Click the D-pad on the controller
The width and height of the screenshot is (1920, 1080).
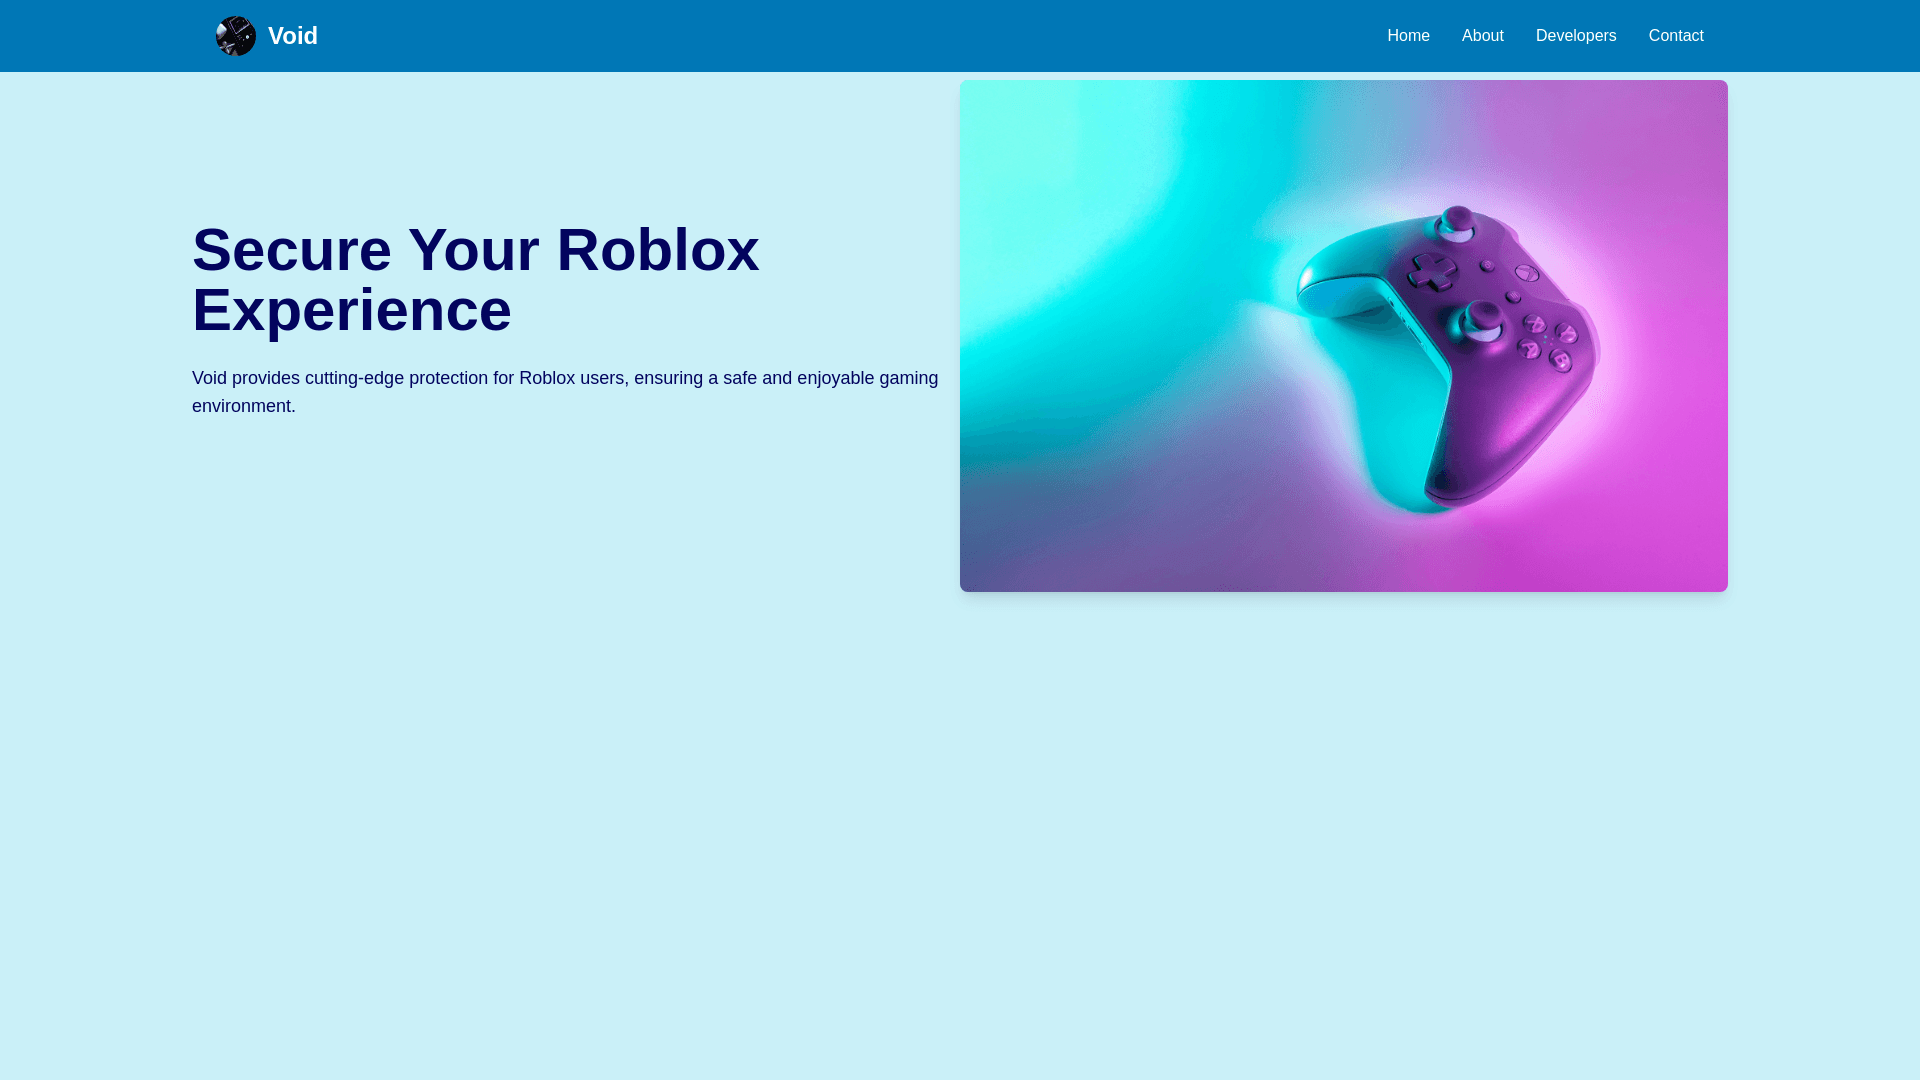tap(1432, 272)
